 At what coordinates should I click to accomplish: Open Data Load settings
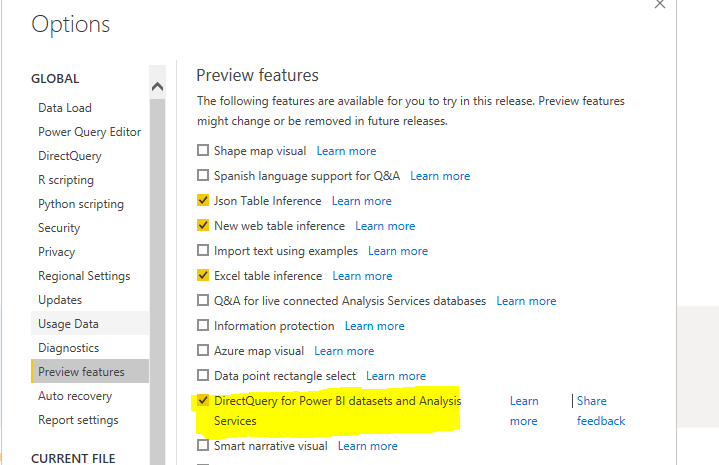click(x=65, y=108)
